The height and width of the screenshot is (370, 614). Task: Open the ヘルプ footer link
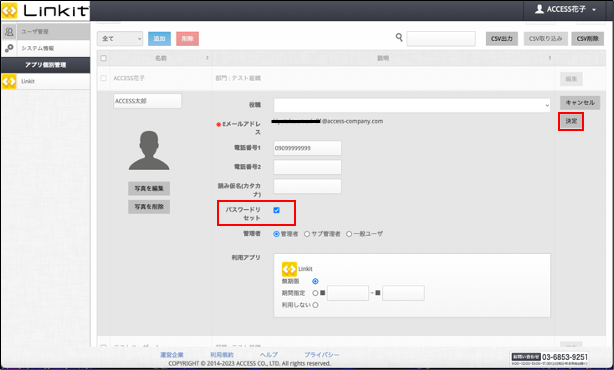(269, 355)
